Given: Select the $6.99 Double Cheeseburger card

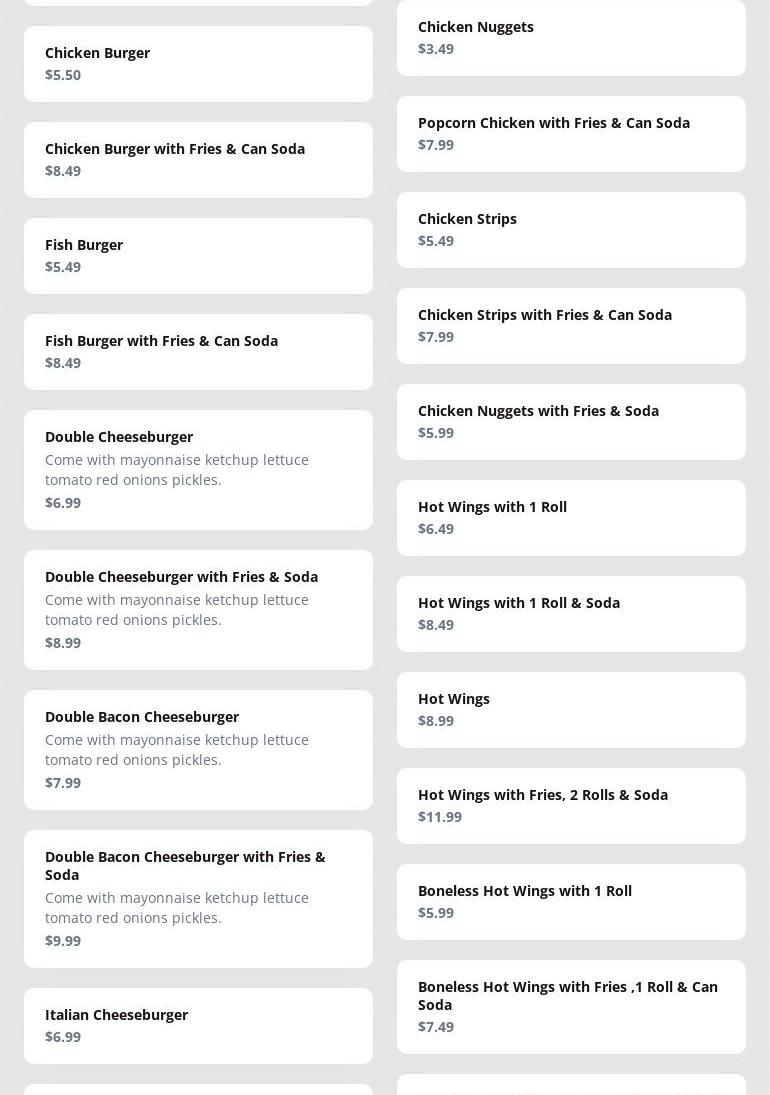Looking at the screenshot, I should pos(198,469).
